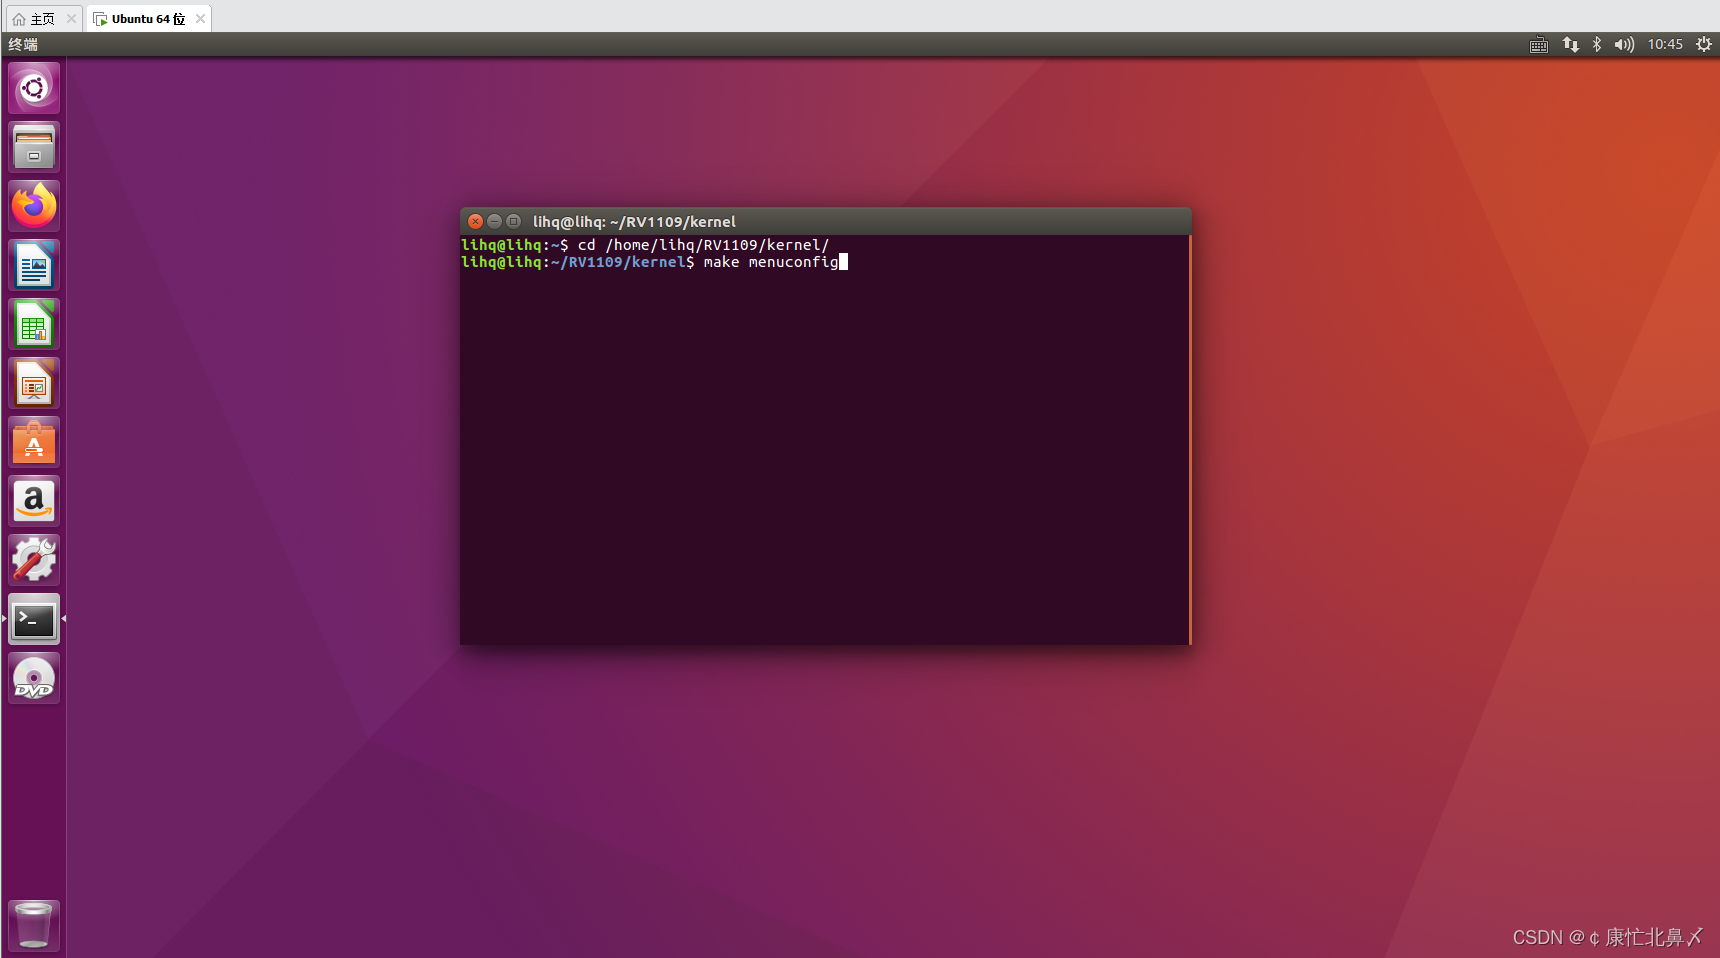1720x958 pixels.
Task: Open LibreOffice Writer from the launcher
Action: click(34, 265)
